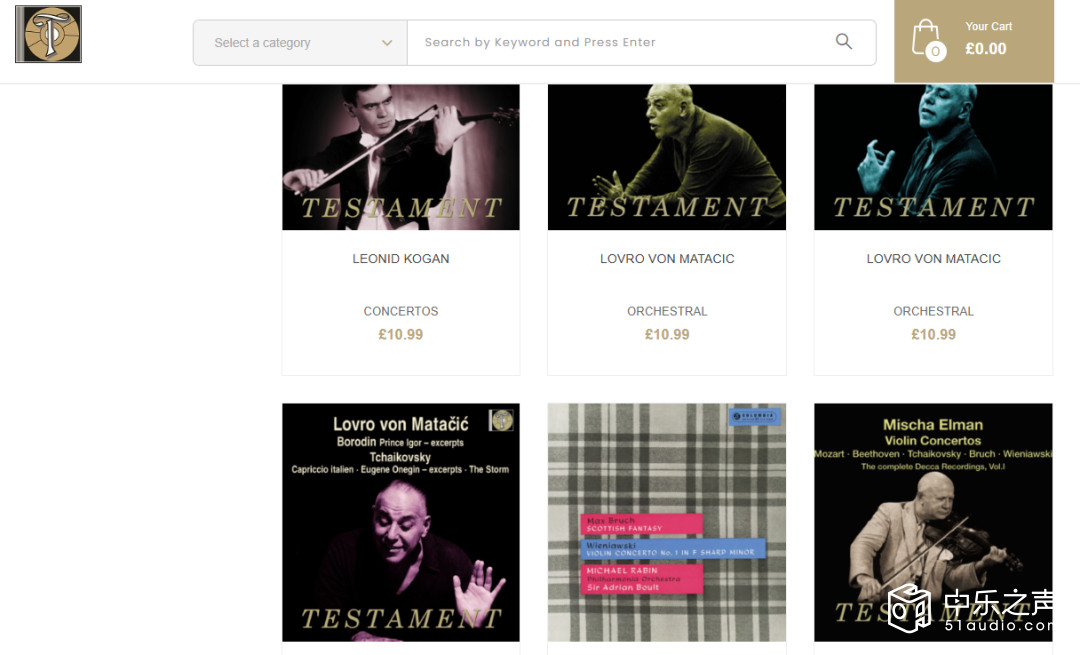1080x655 pixels.
Task: Open Mischa Elman Violin Concertos album
Action: pyautogui.click(x=933, y=523)
